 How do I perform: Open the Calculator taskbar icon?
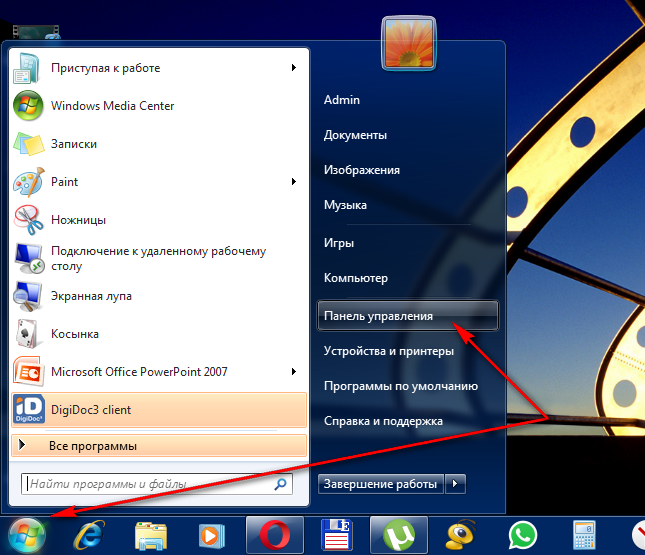tap(584, 535)
